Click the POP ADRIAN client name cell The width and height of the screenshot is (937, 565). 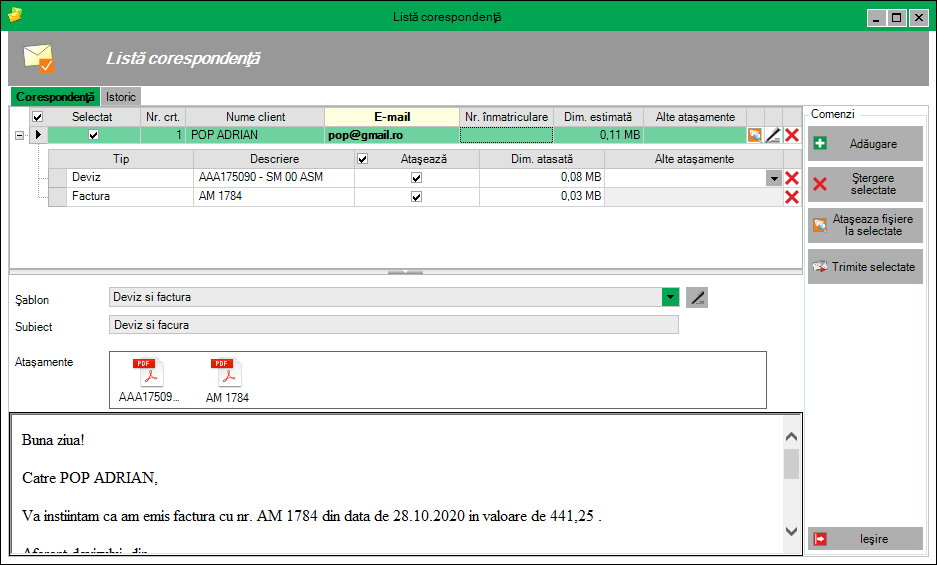click(255, 135)
